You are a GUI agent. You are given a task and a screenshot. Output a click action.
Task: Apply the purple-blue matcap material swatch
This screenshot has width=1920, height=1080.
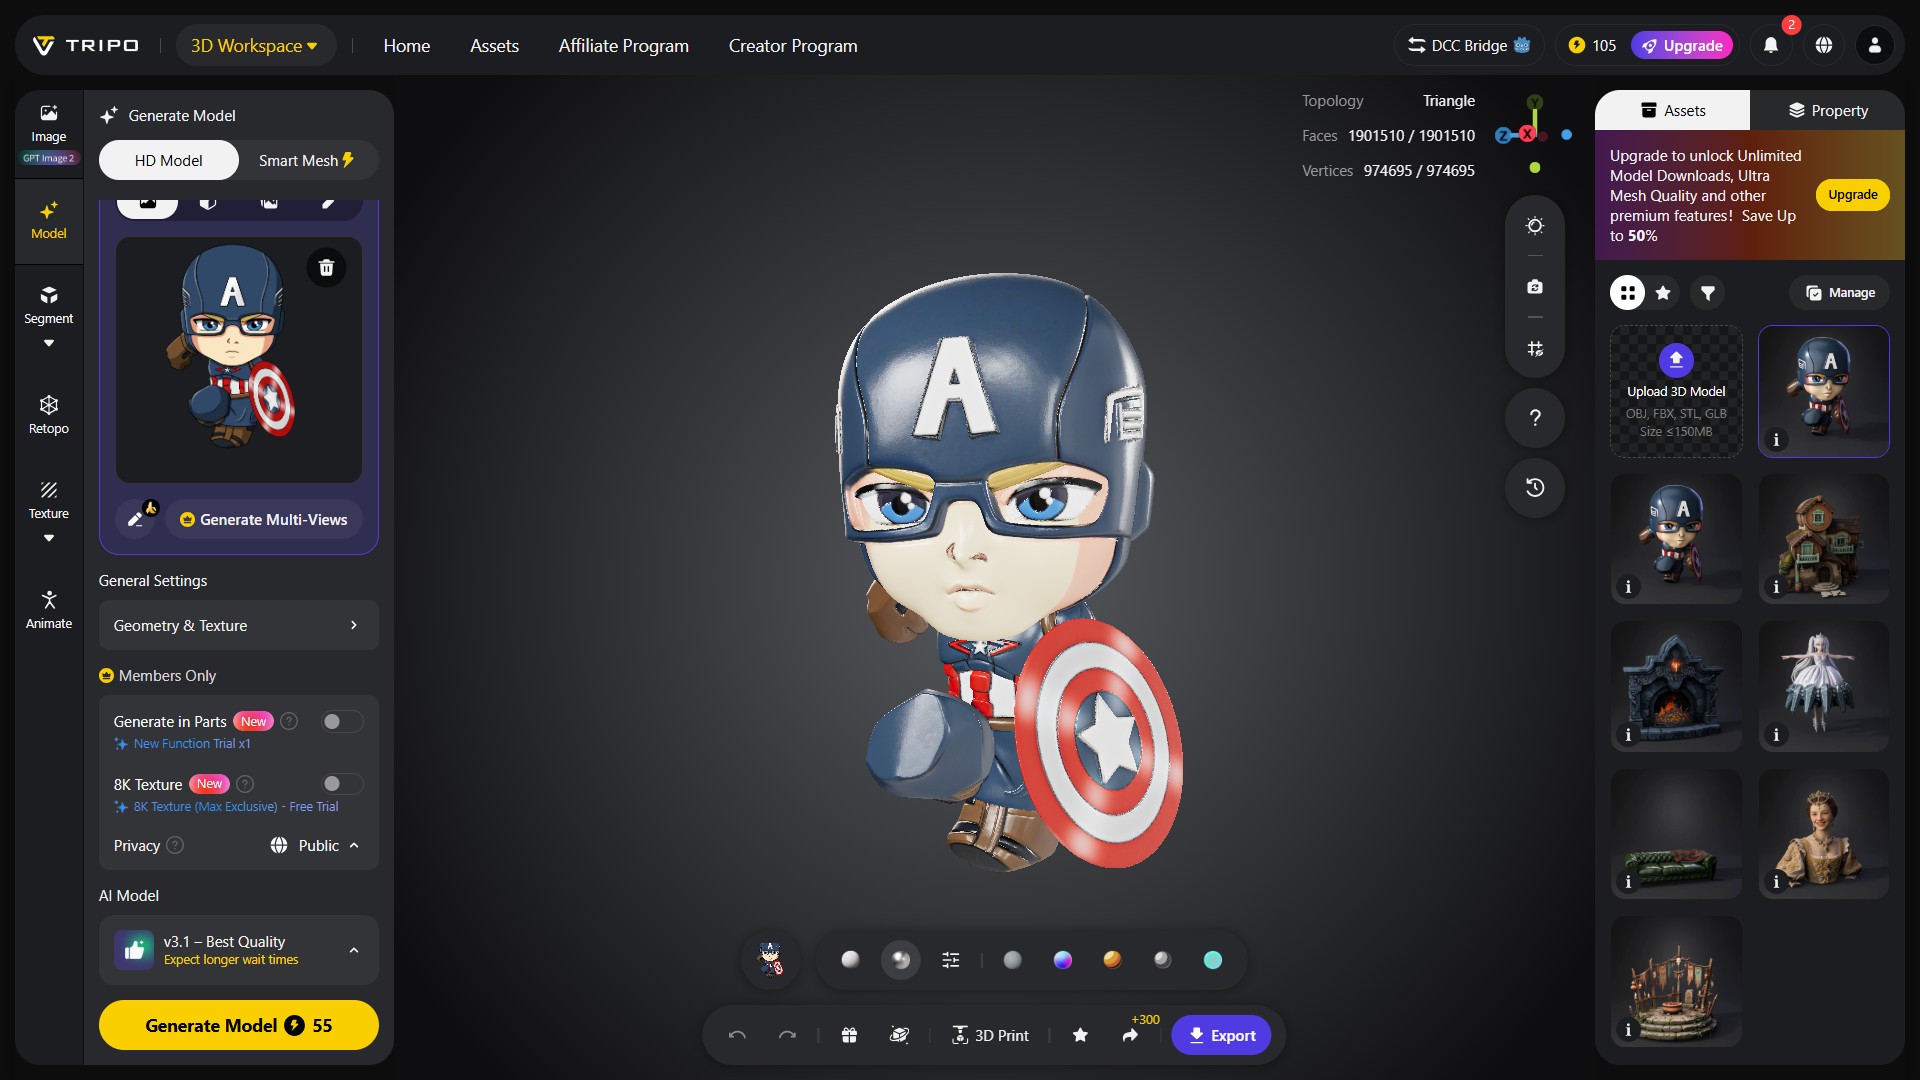click(x=1063, y=960)
